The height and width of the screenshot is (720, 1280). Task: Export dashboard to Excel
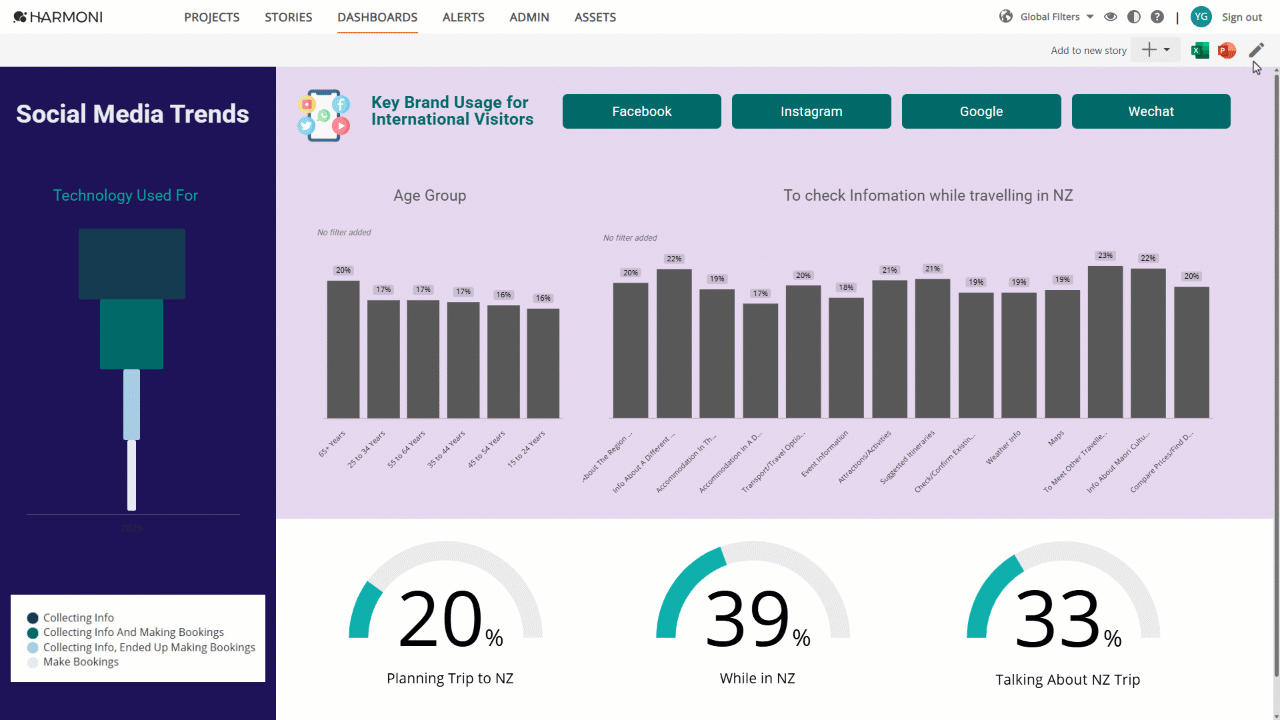click(1200, 50)
